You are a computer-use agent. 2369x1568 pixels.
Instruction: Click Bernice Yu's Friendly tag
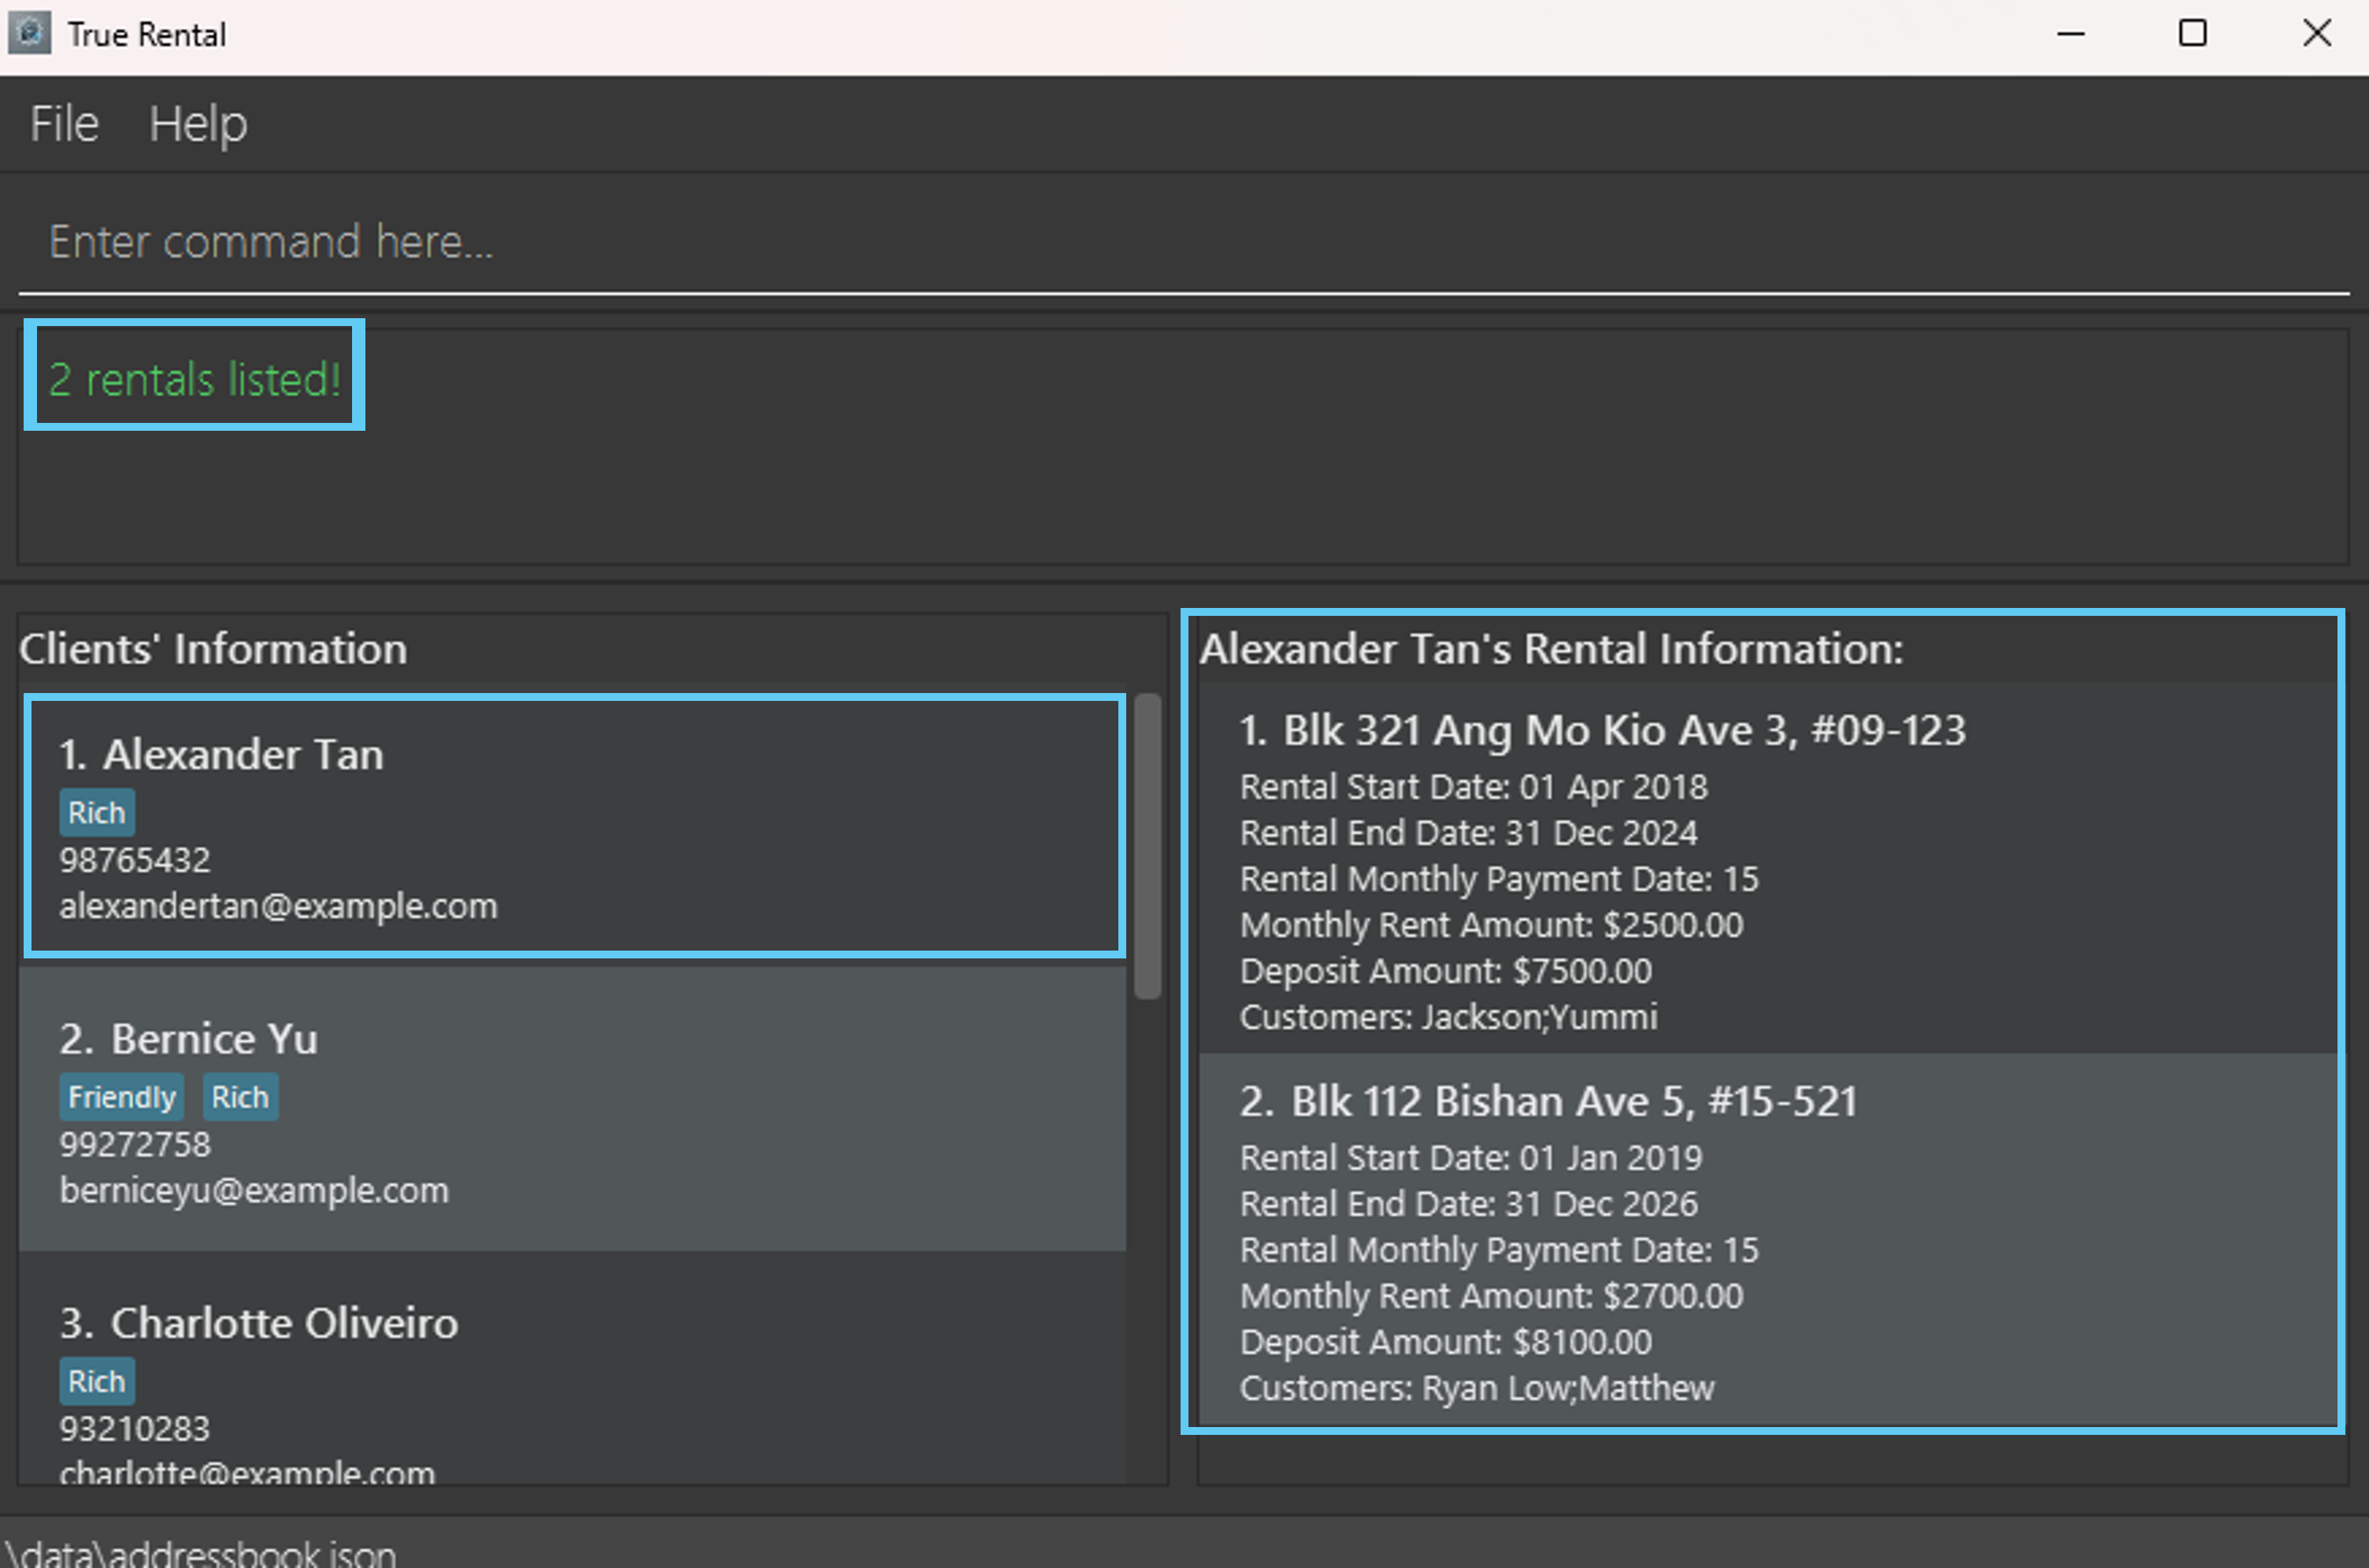coord(121,1097)
